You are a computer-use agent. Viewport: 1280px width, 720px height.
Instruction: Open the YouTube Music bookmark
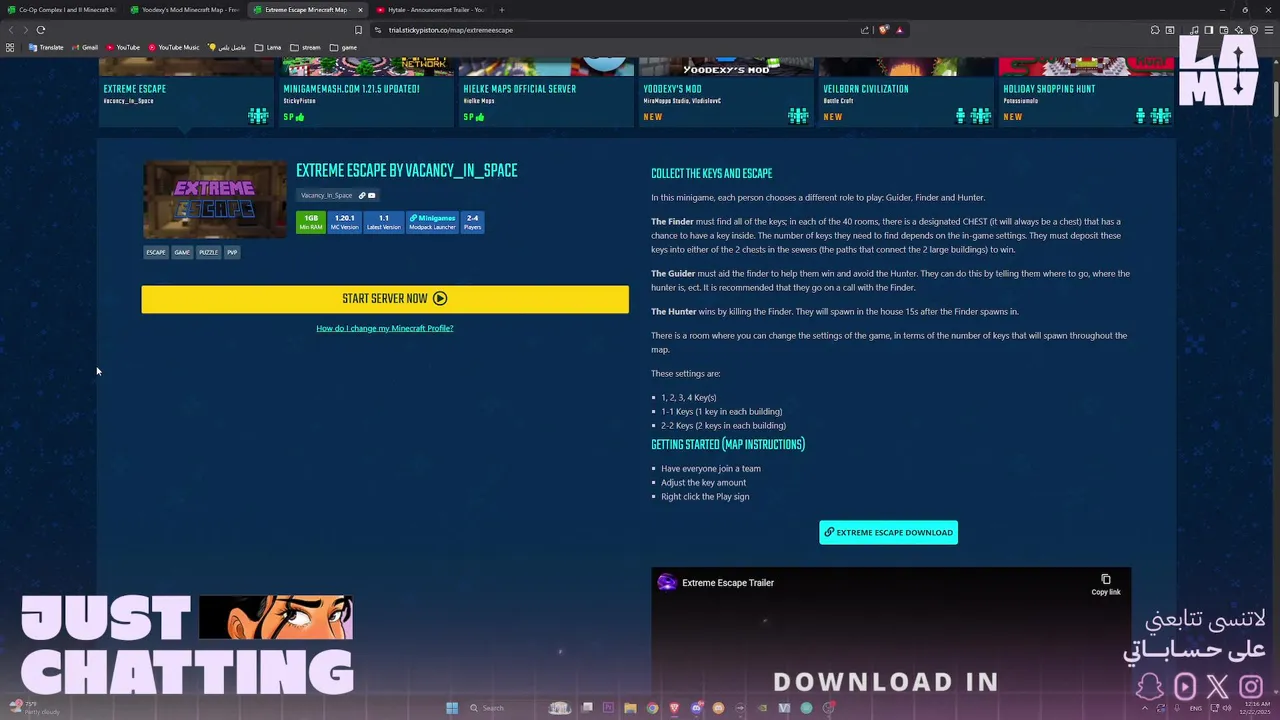[x=174, y=47]
